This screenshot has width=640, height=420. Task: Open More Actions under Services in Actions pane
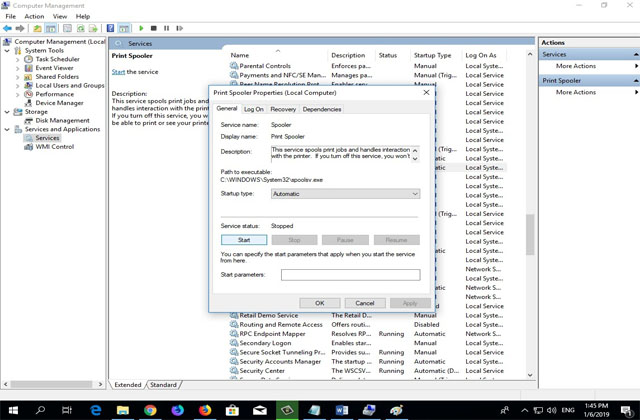[576, 66]
